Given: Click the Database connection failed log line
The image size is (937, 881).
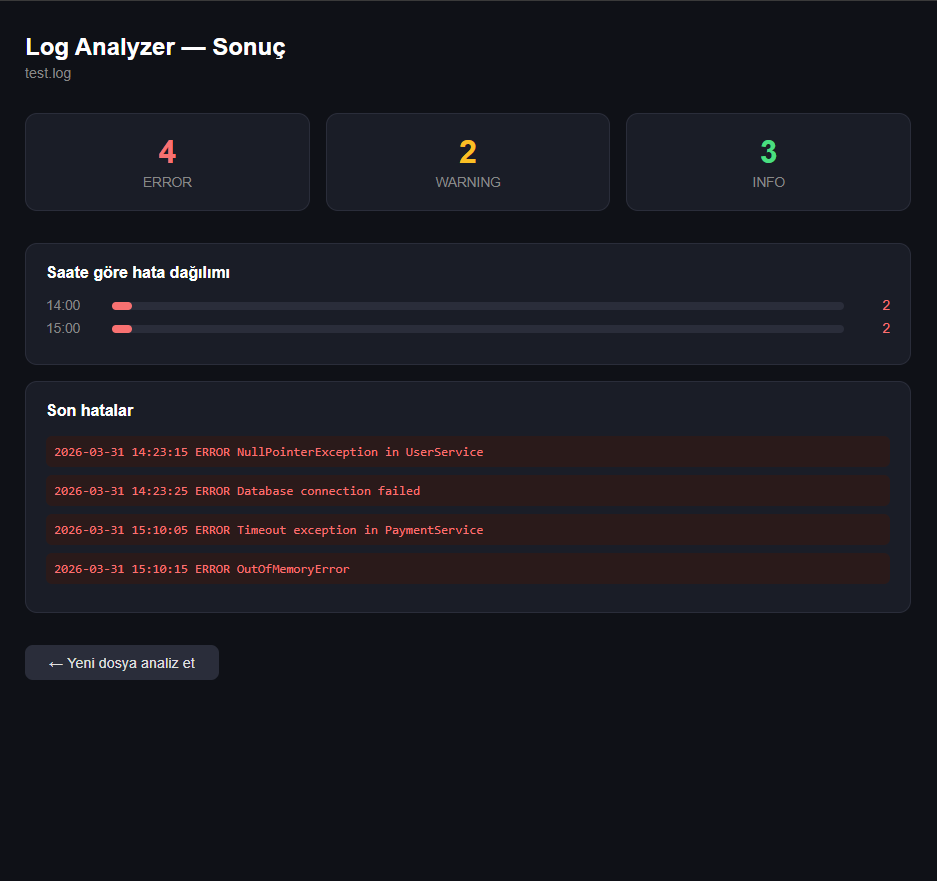Looking at the screenshot, I should (468, 491).
